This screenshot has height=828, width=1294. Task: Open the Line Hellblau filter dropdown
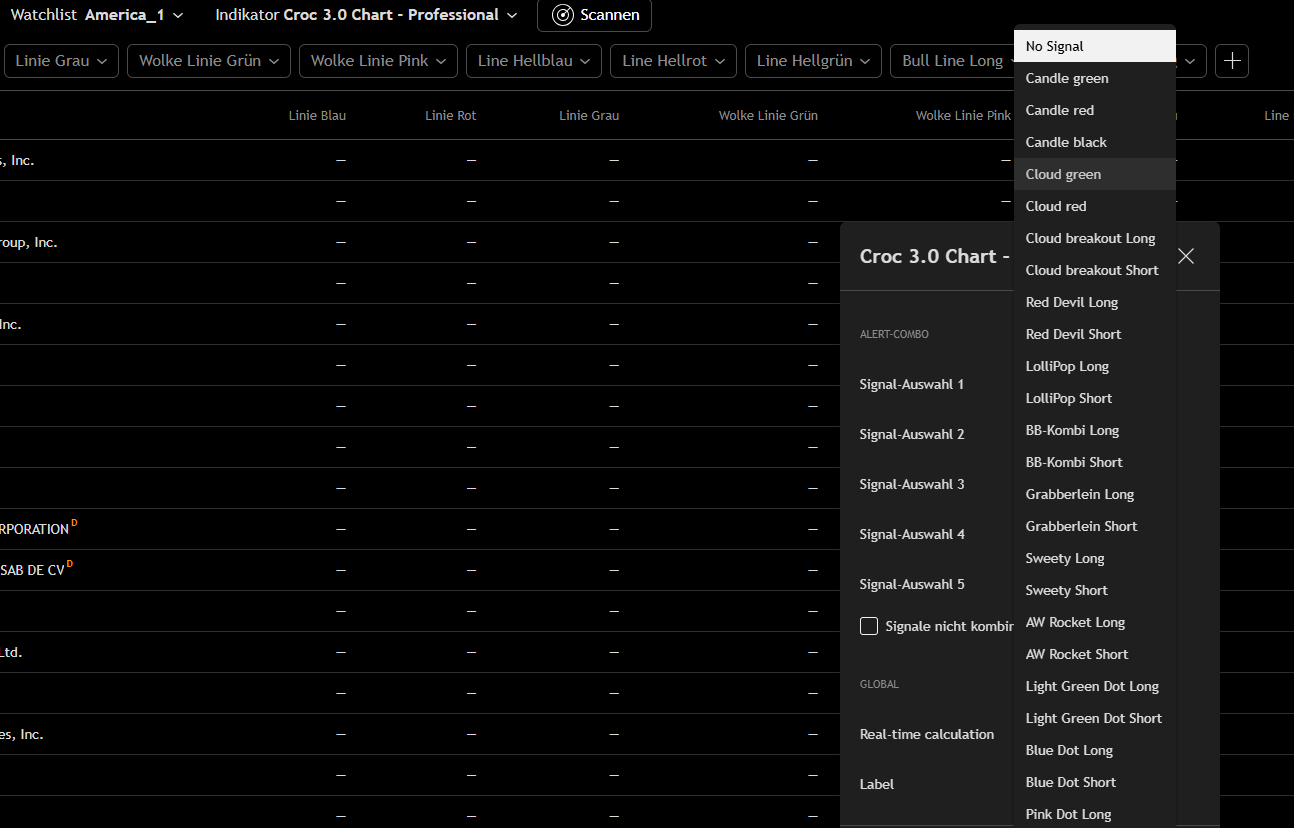tap(534, 61)
